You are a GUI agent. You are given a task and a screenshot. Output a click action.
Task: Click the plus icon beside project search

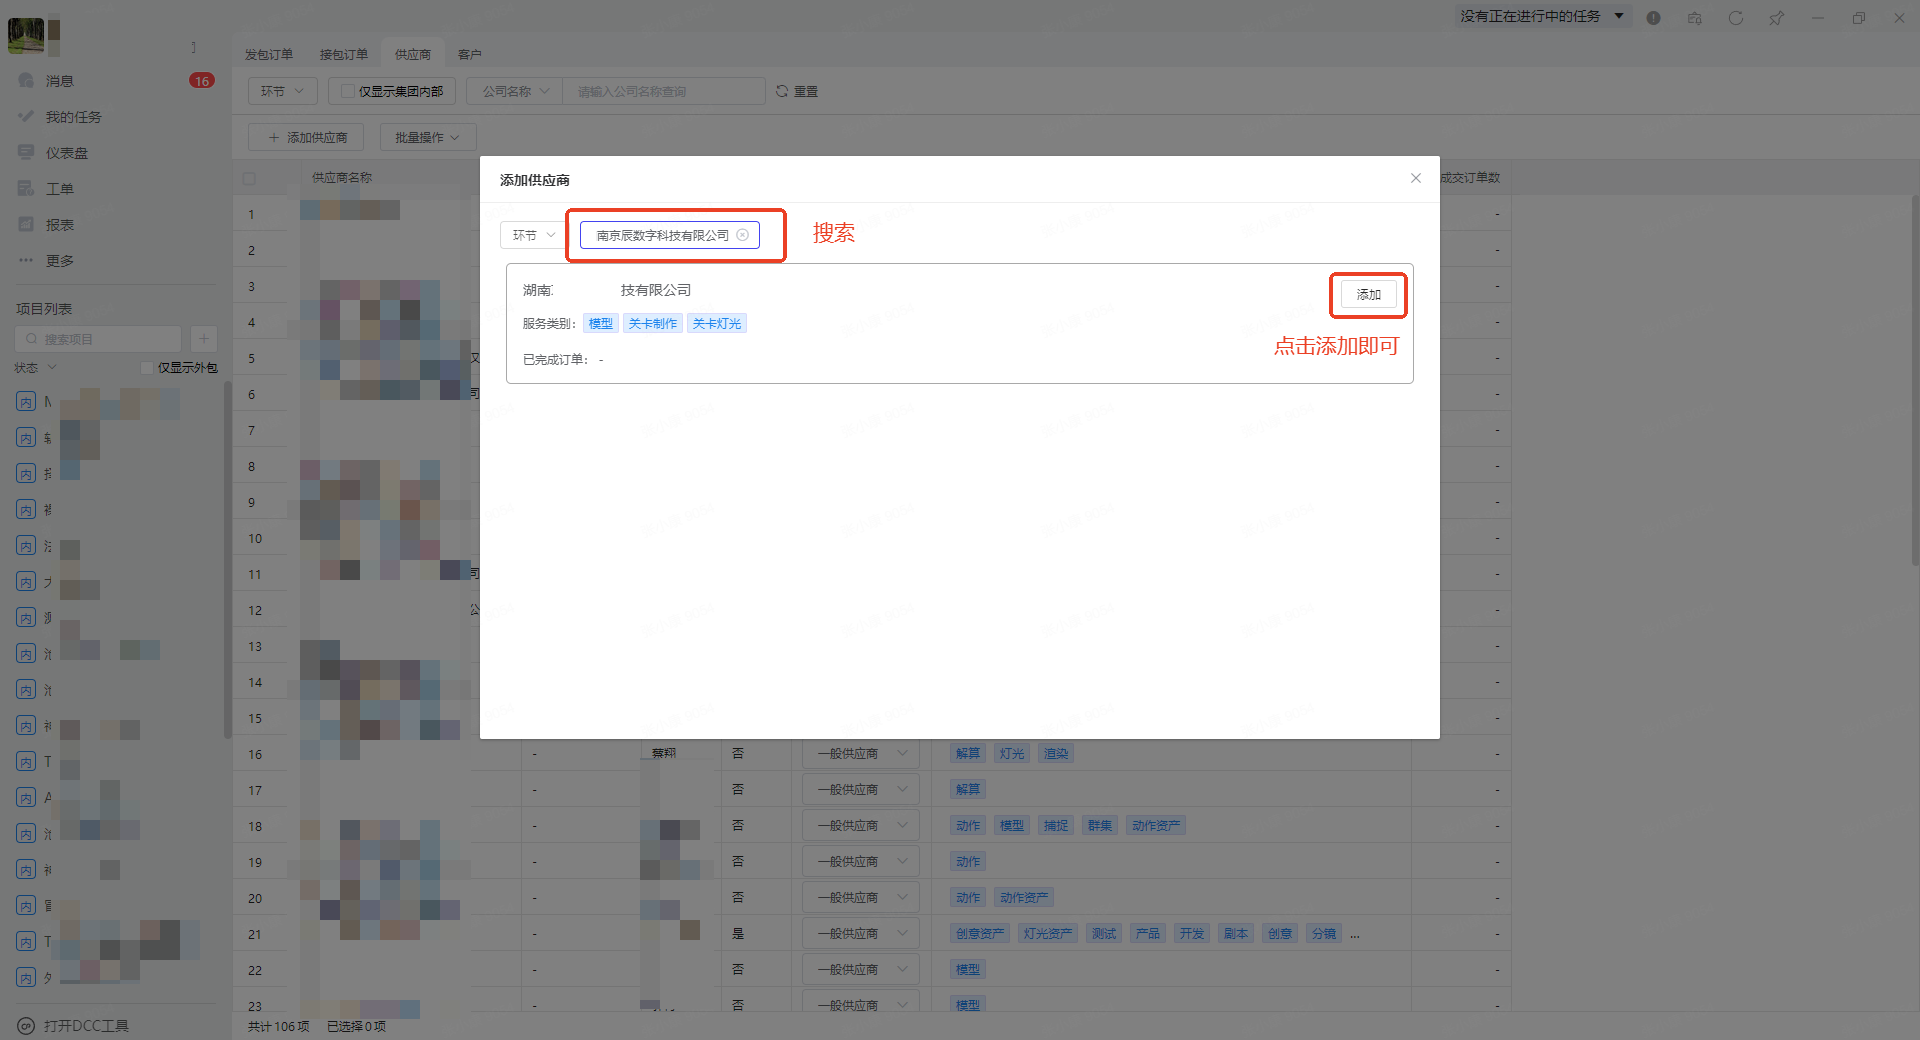point(203,339)
